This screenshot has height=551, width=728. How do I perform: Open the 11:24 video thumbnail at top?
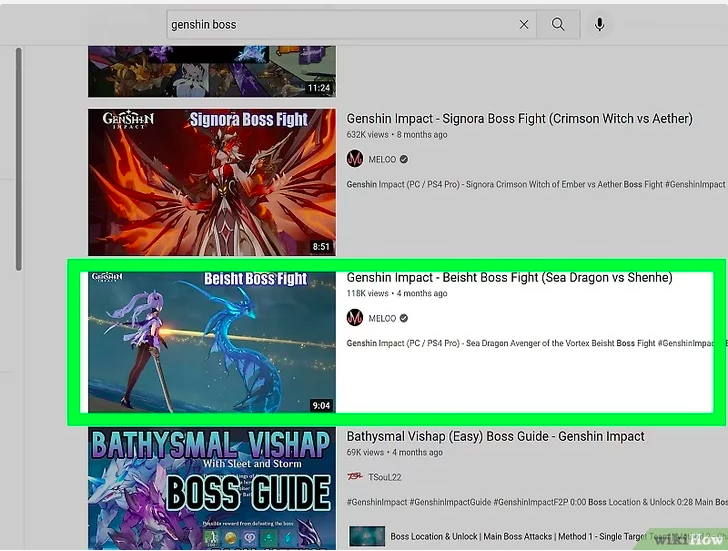click(212, 71)
